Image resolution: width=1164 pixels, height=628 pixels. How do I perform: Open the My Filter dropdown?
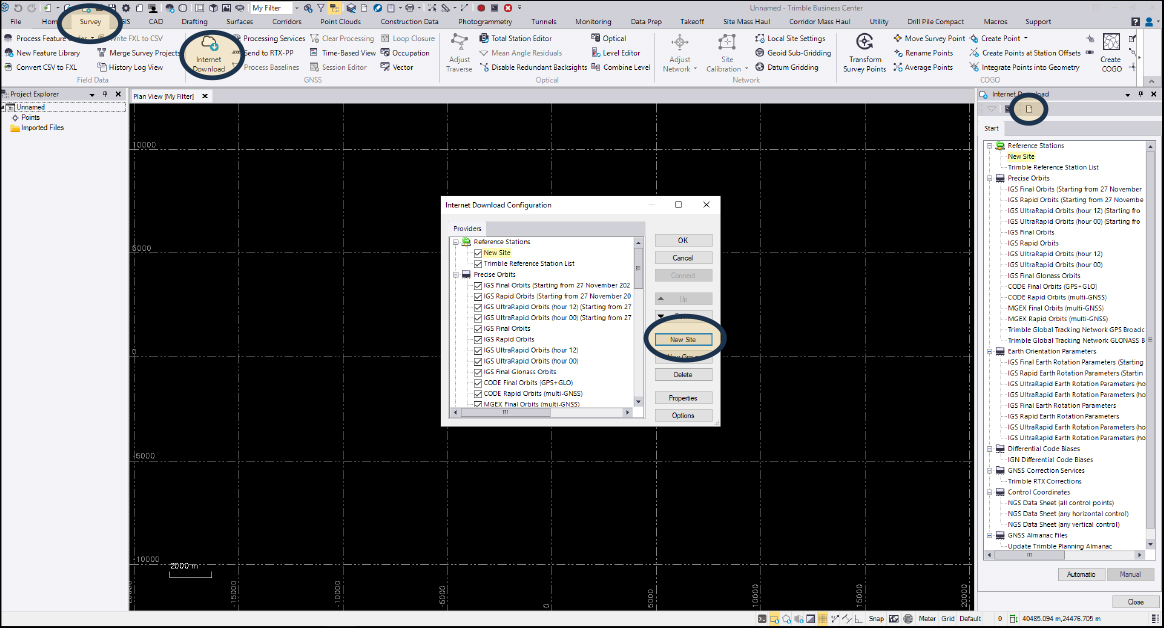coord(296,8)
